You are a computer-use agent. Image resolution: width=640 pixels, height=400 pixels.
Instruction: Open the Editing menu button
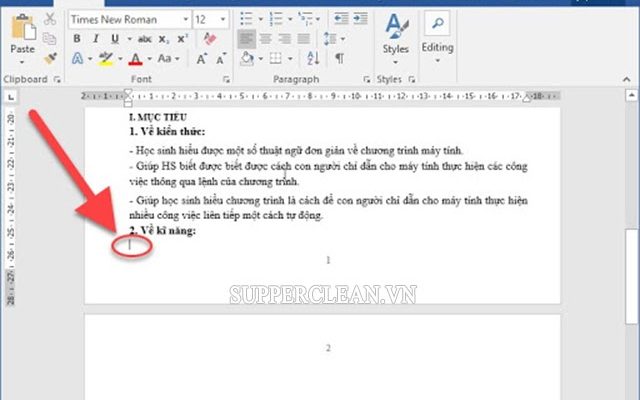pos(438,38)
